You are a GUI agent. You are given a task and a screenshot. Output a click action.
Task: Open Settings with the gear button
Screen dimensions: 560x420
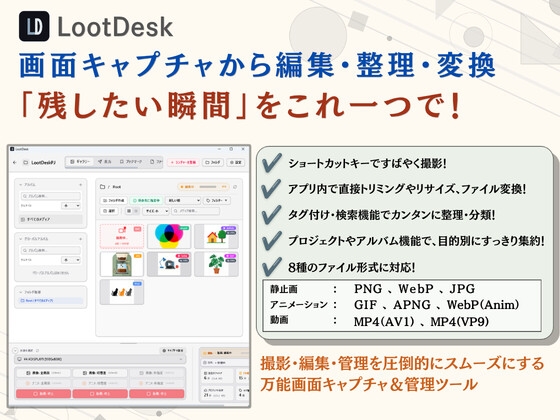tap(236, 162)
